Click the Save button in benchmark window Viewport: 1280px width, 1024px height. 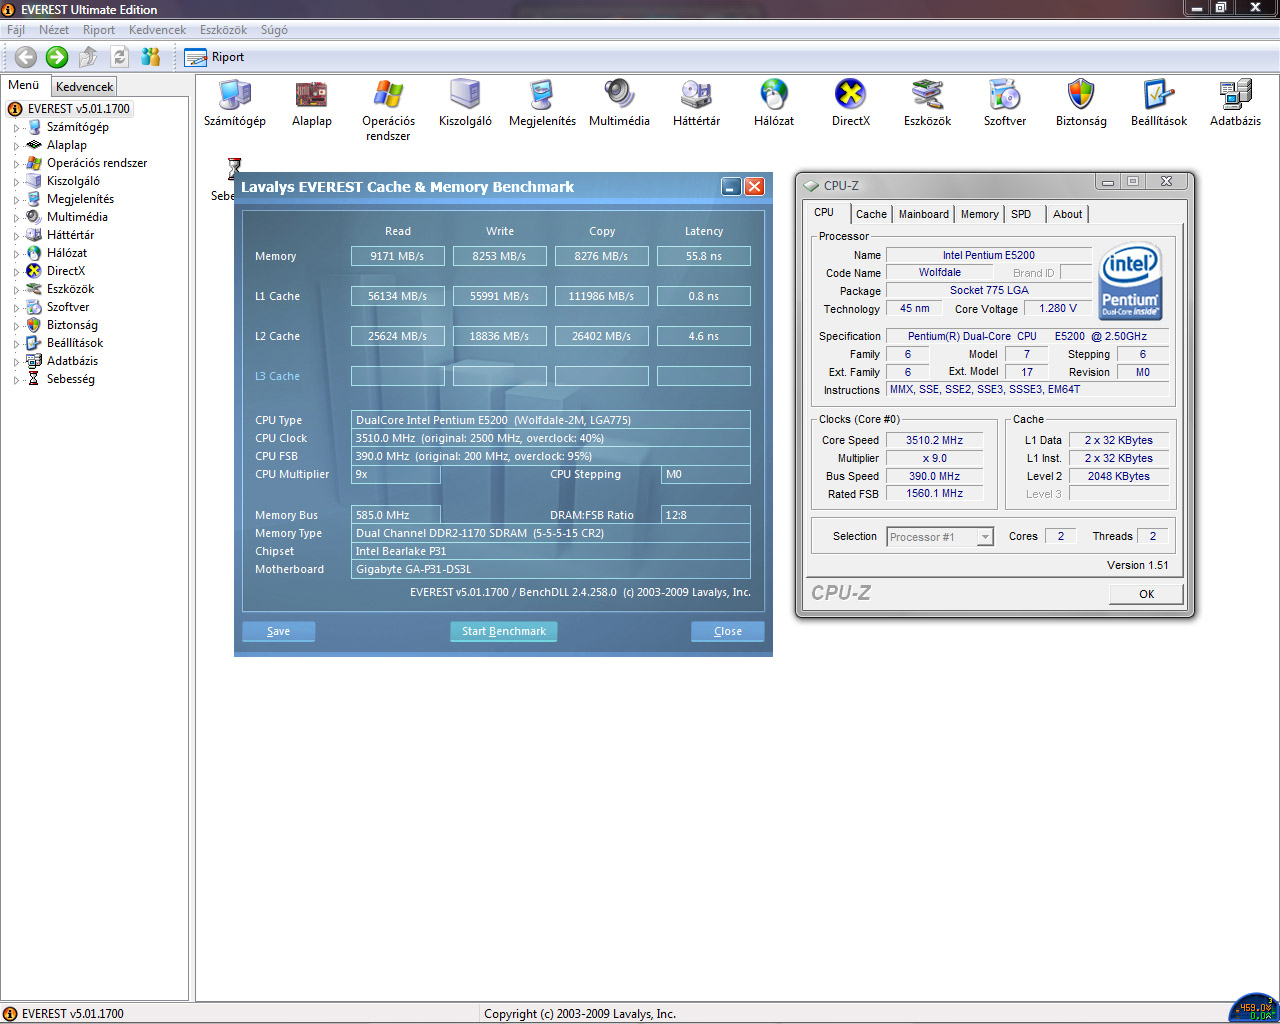pyautogui.click(x=278, y=631)
